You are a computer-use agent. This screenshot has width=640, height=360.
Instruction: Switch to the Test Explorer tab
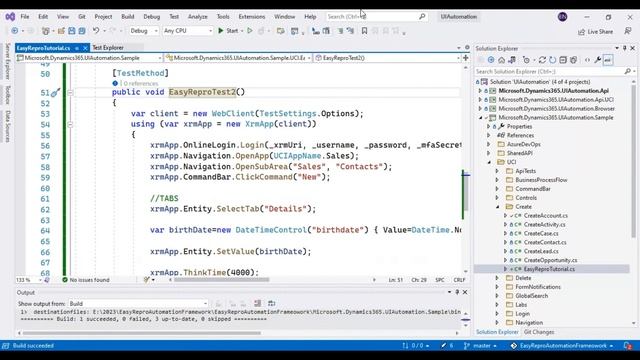[108, 48]
